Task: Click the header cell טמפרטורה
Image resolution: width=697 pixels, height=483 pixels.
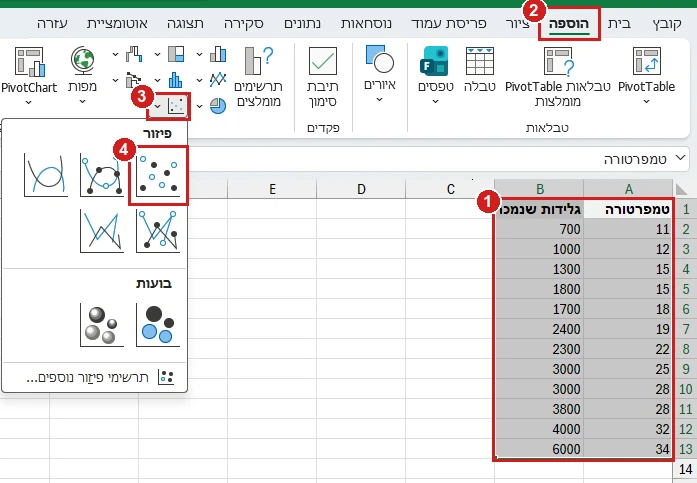Action: (628, 209)
